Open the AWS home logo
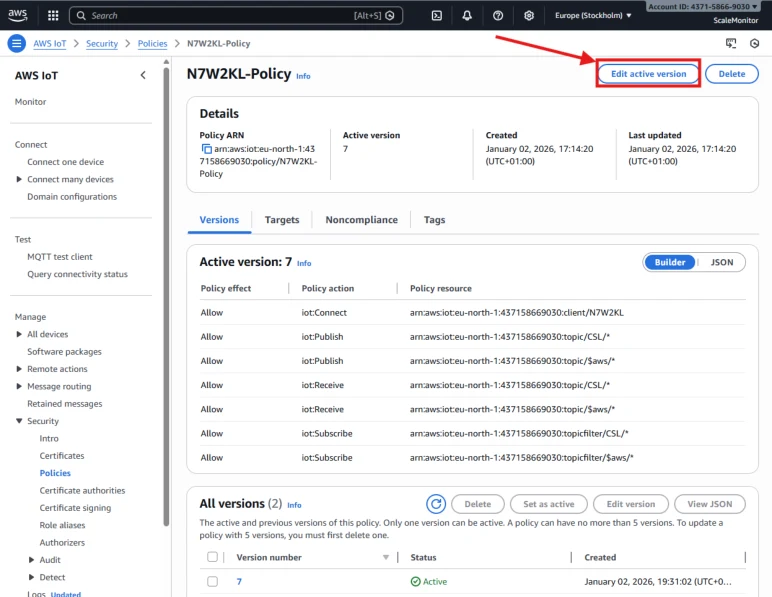This screenshot has height=597, width=772. coord(18,15)
